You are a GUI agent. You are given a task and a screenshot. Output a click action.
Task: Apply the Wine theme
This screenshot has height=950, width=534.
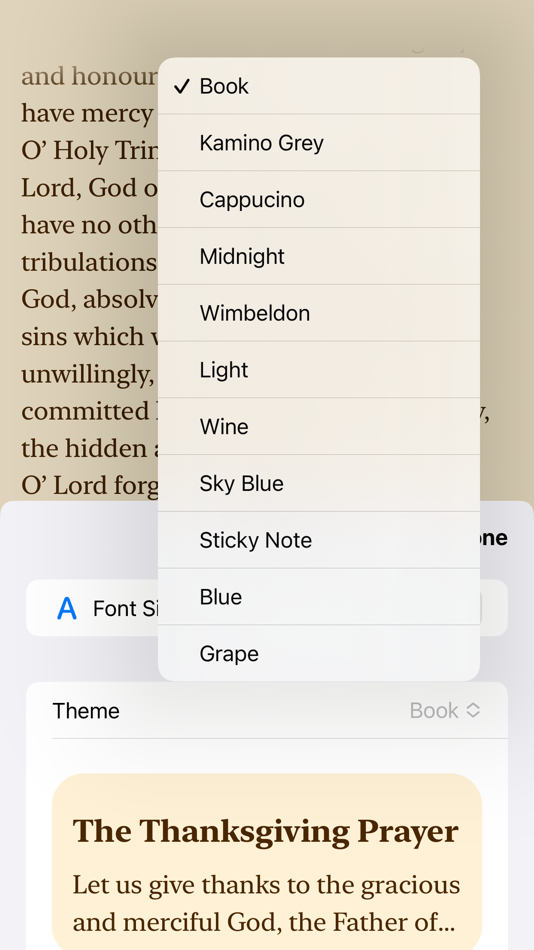319,427
